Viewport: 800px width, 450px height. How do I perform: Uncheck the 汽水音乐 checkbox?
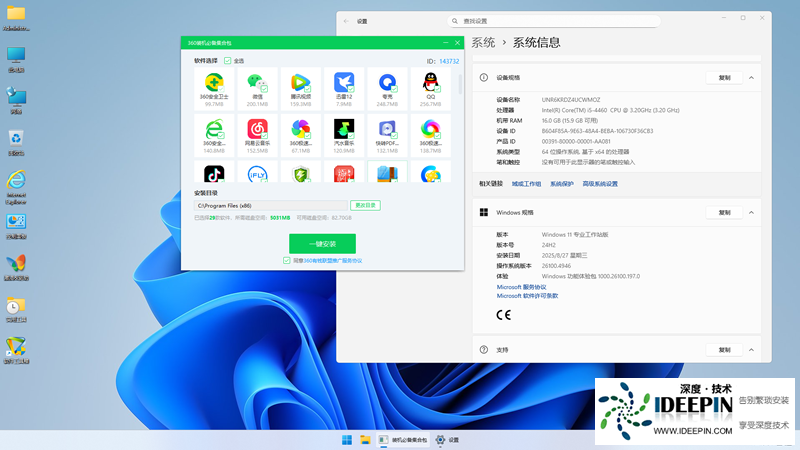pos(351,136)
